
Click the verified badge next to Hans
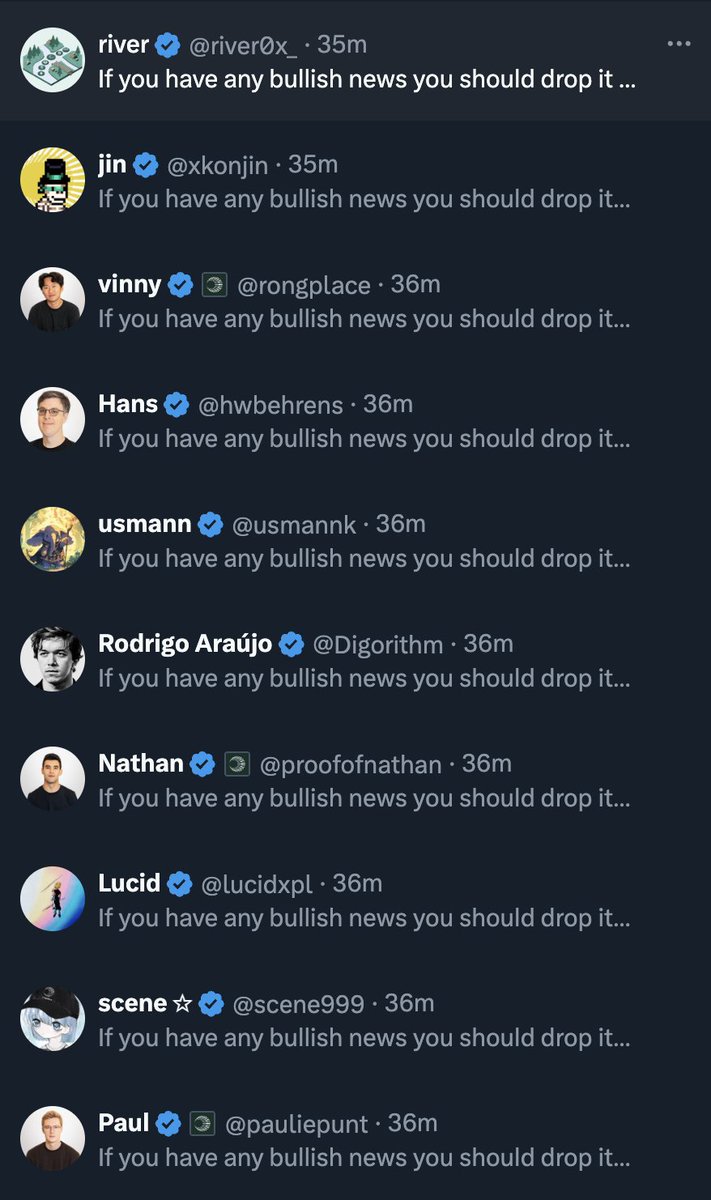tap(177, 405)
